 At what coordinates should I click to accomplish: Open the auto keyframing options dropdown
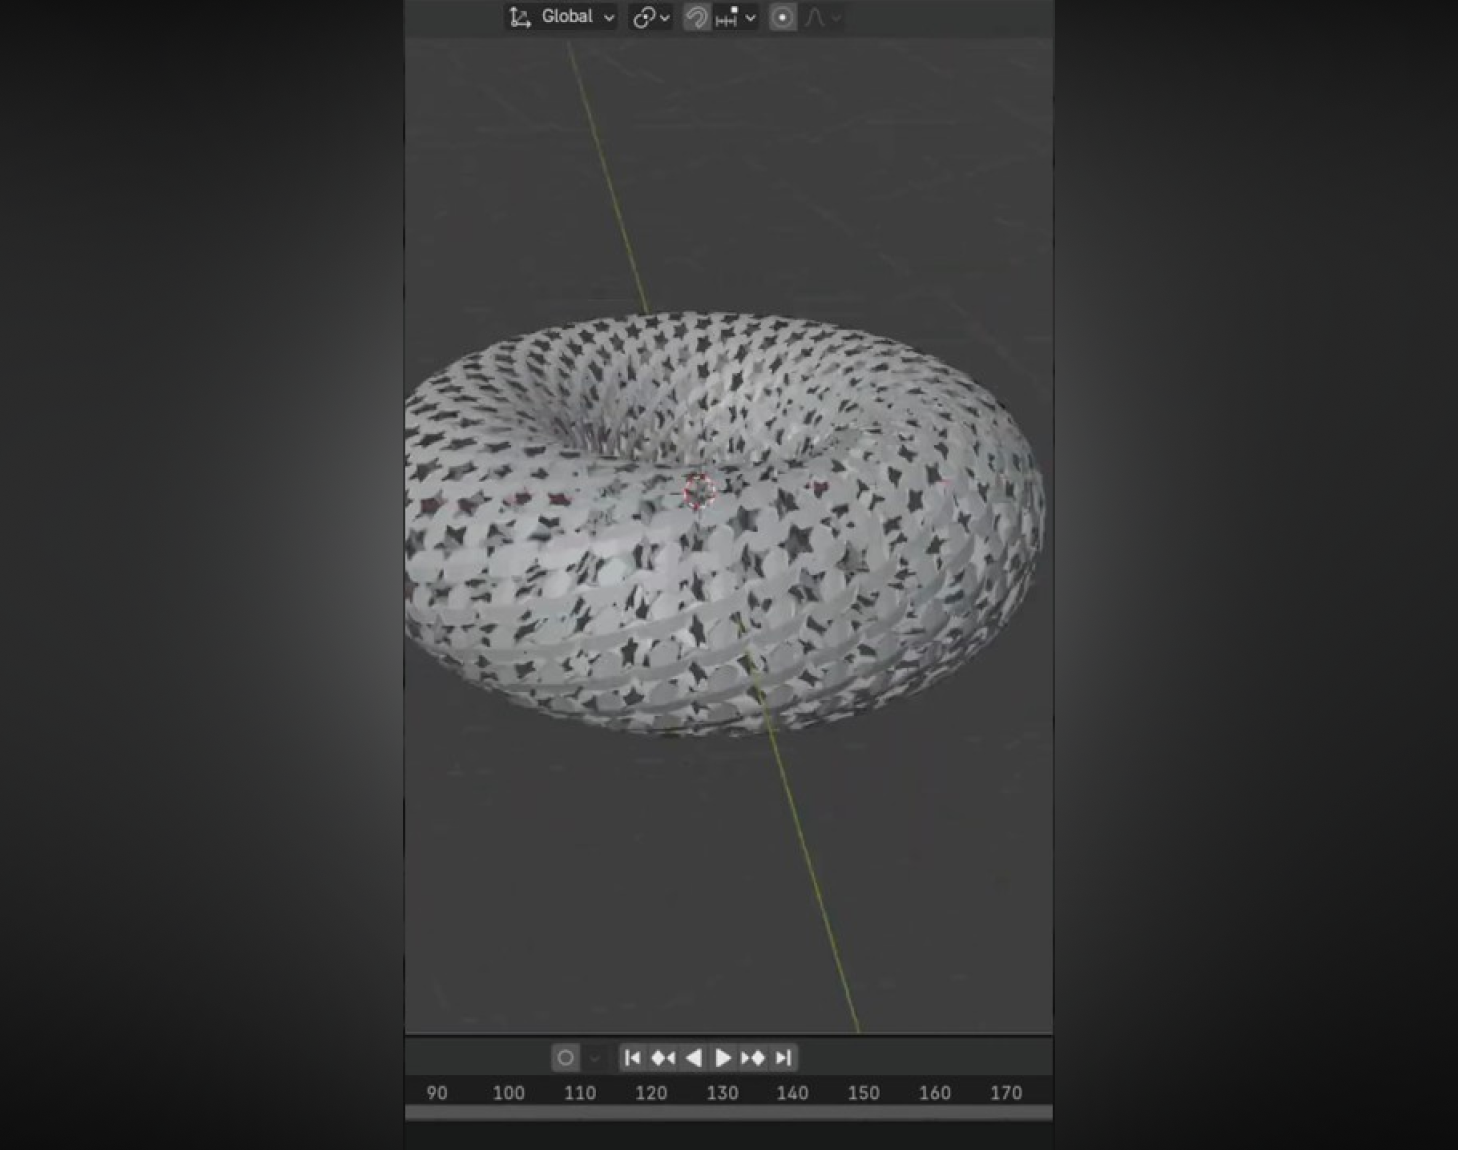[595, 1057]
